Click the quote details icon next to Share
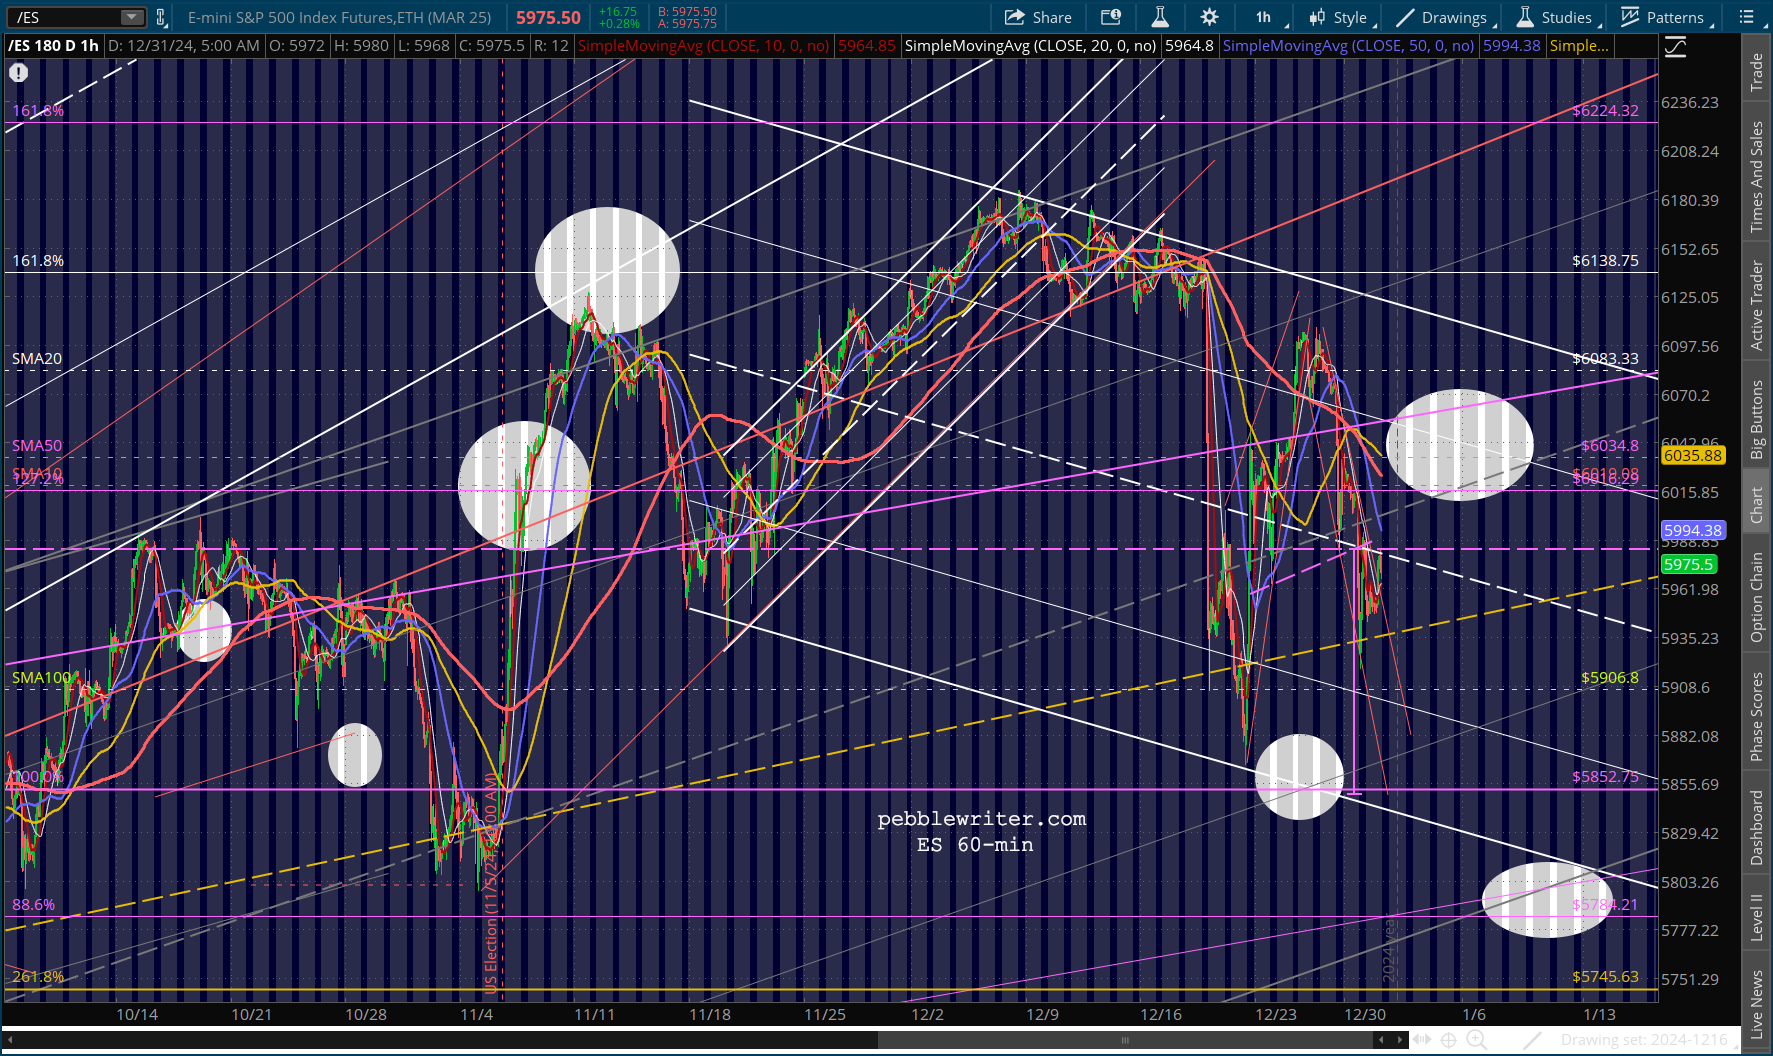The width and height of the screenshot is (1773, 1056). tap(1111, 17)
